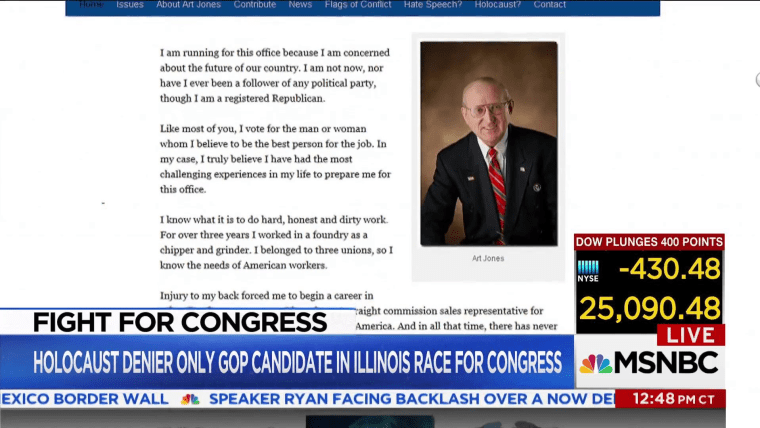Screen dimensions: 760x428
Task: Go to About Art Jones page
Action: 189,5
